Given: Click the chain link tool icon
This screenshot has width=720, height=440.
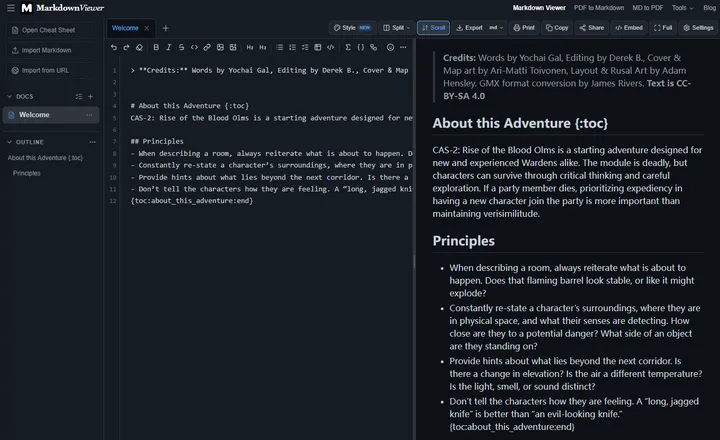Looking at the screenshot, I should point(373,47).
